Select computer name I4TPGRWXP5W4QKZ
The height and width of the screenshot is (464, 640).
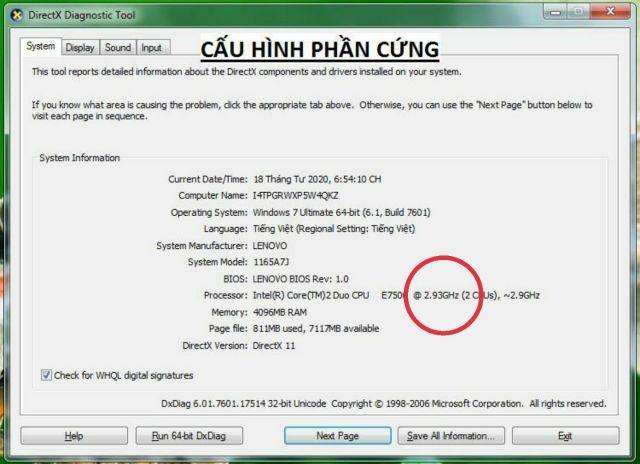click(x=296, y=195)
